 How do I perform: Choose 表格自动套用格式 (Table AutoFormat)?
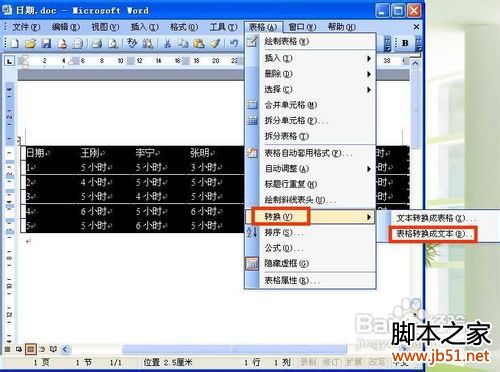click(310, 153)
